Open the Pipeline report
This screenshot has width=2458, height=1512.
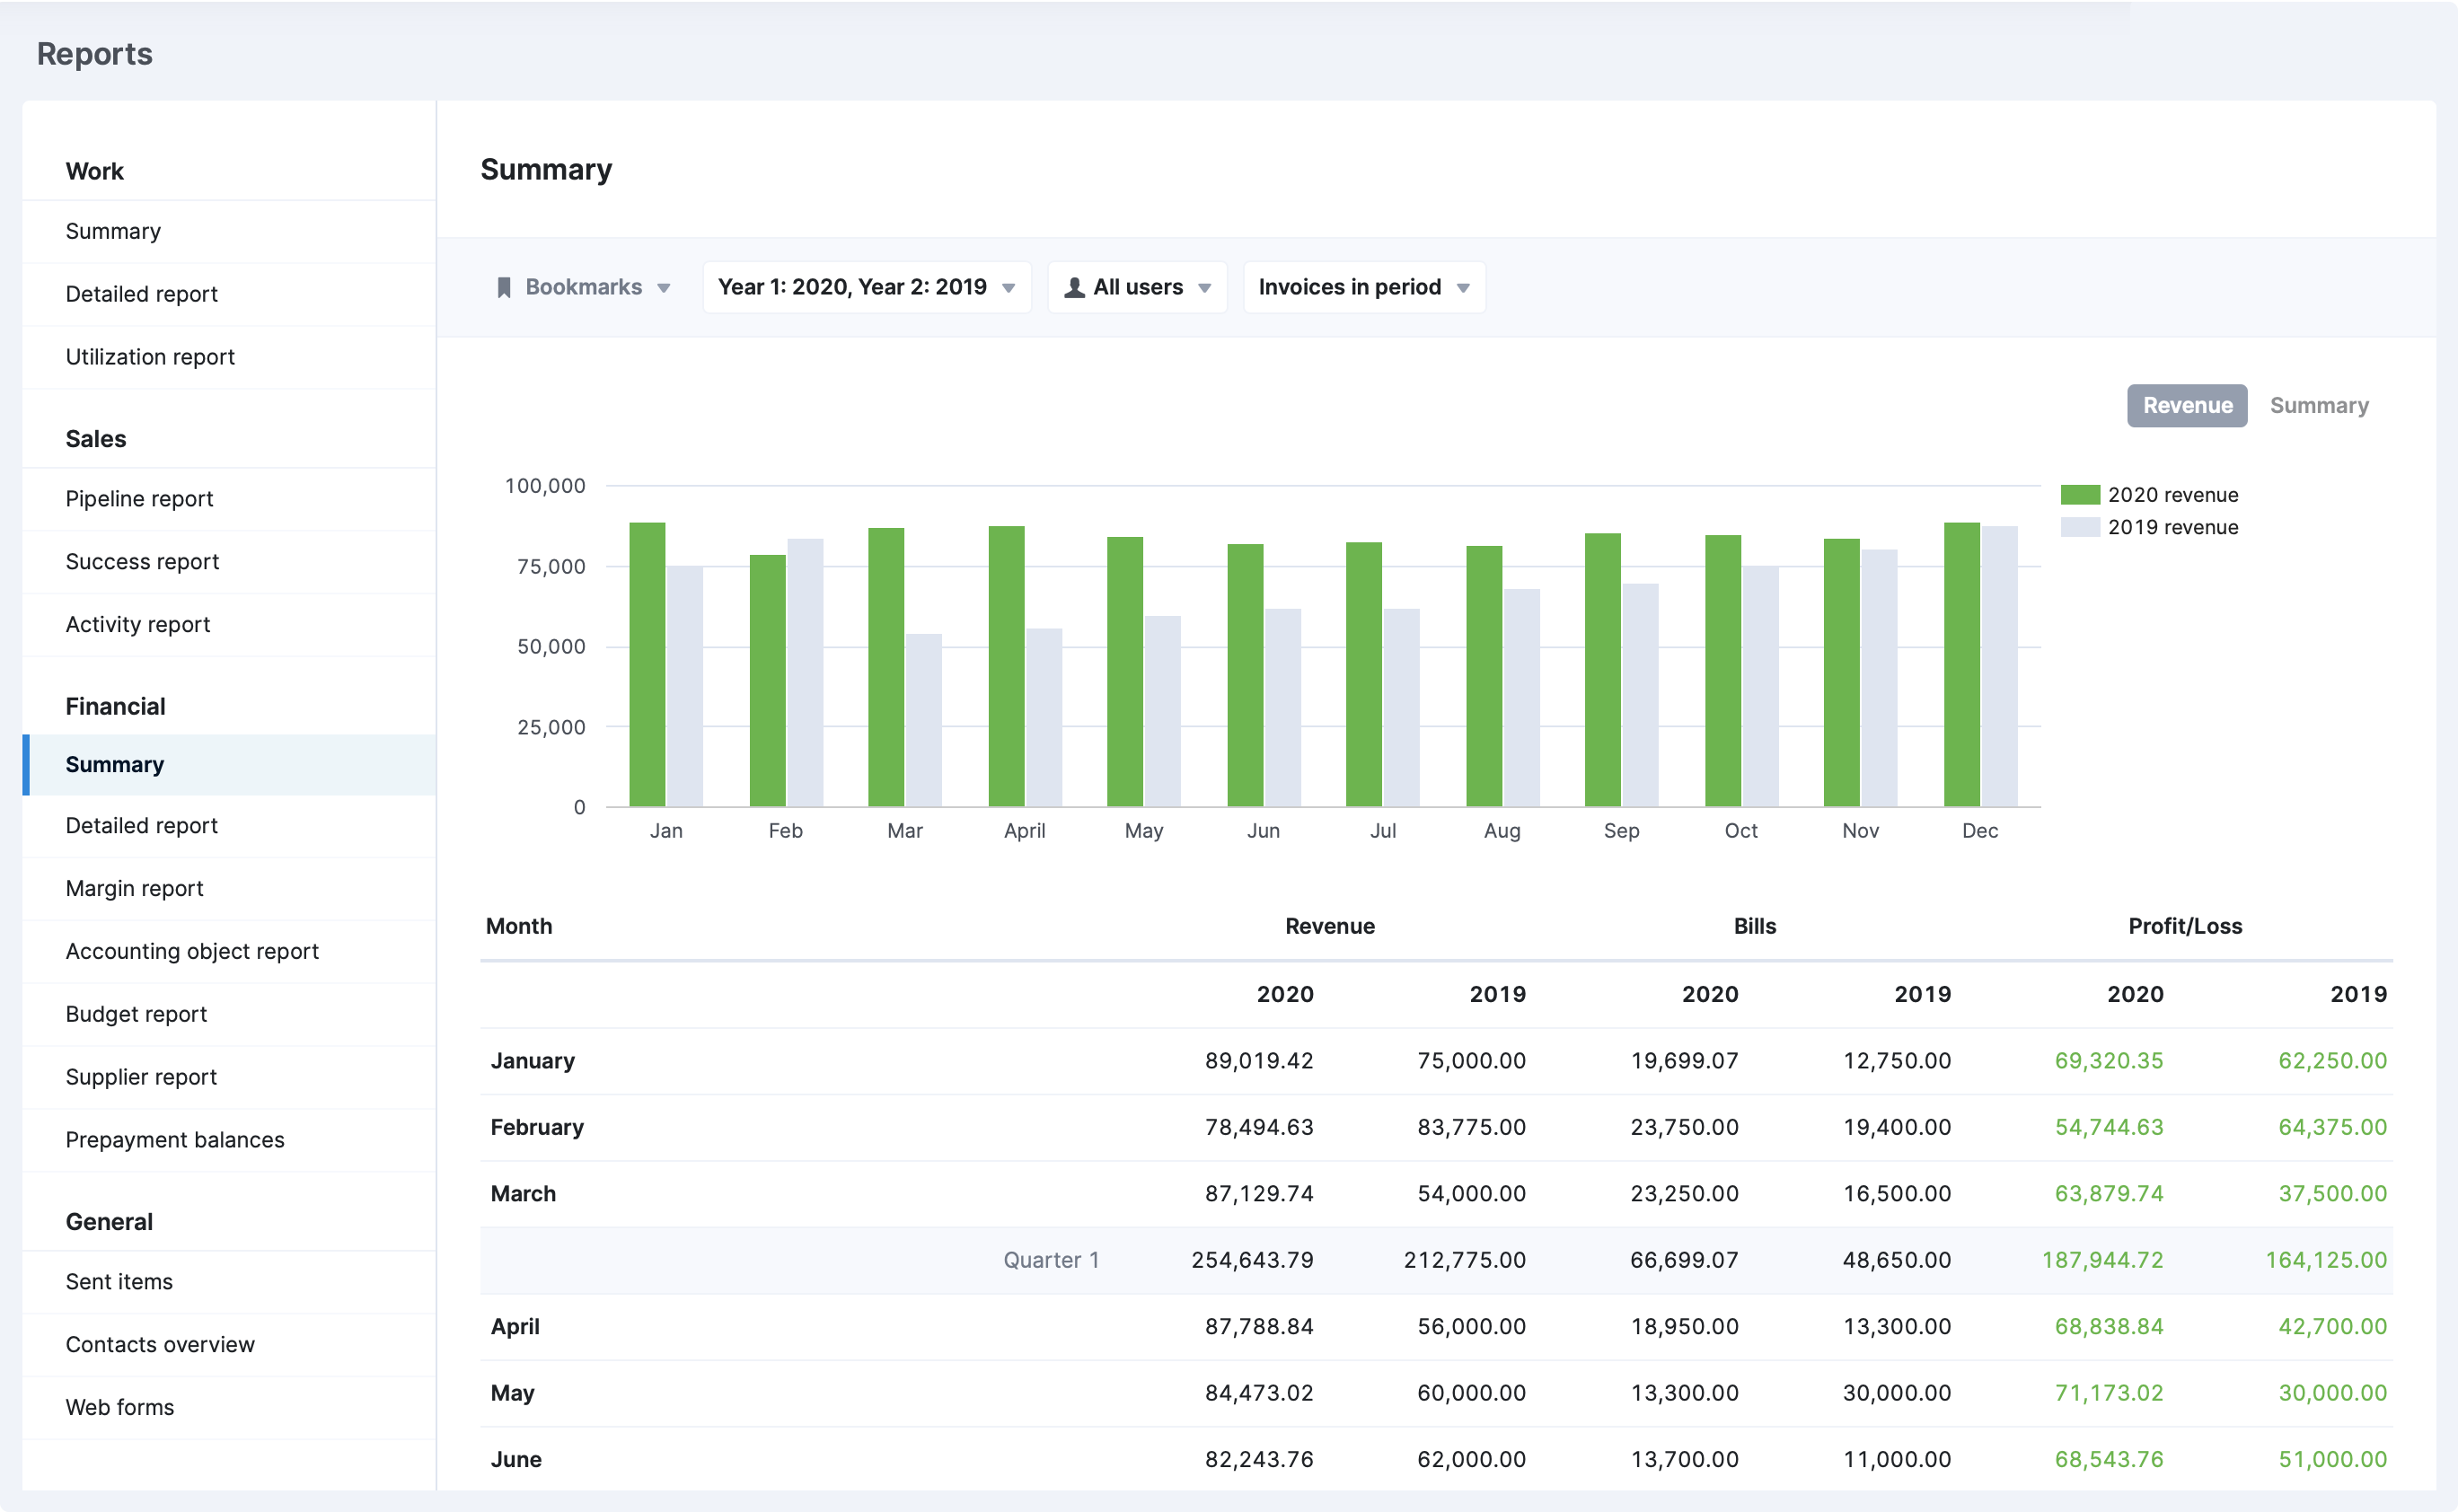point(229,499)
